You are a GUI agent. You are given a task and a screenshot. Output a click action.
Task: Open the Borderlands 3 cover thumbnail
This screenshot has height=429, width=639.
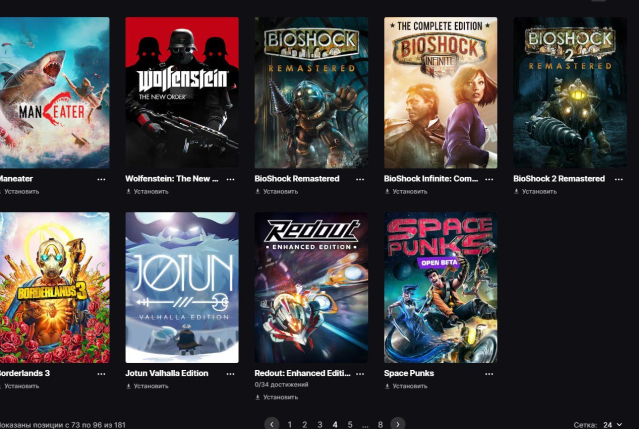coord(54,287)
